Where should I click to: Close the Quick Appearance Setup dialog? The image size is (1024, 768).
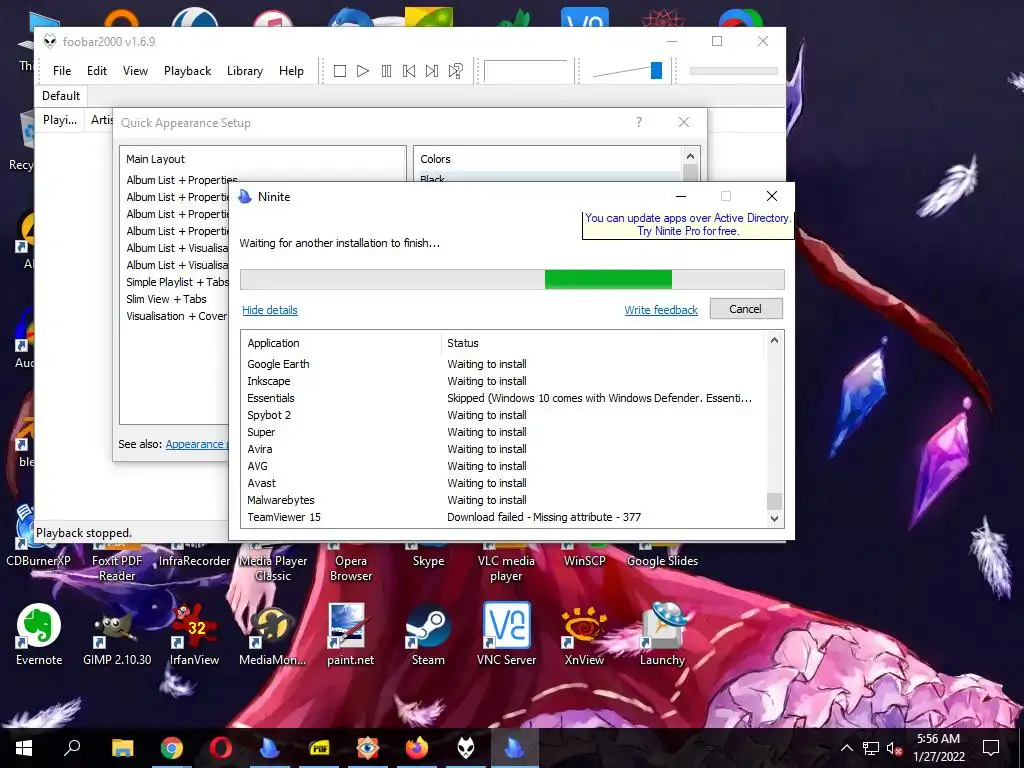tap(684, 122)
